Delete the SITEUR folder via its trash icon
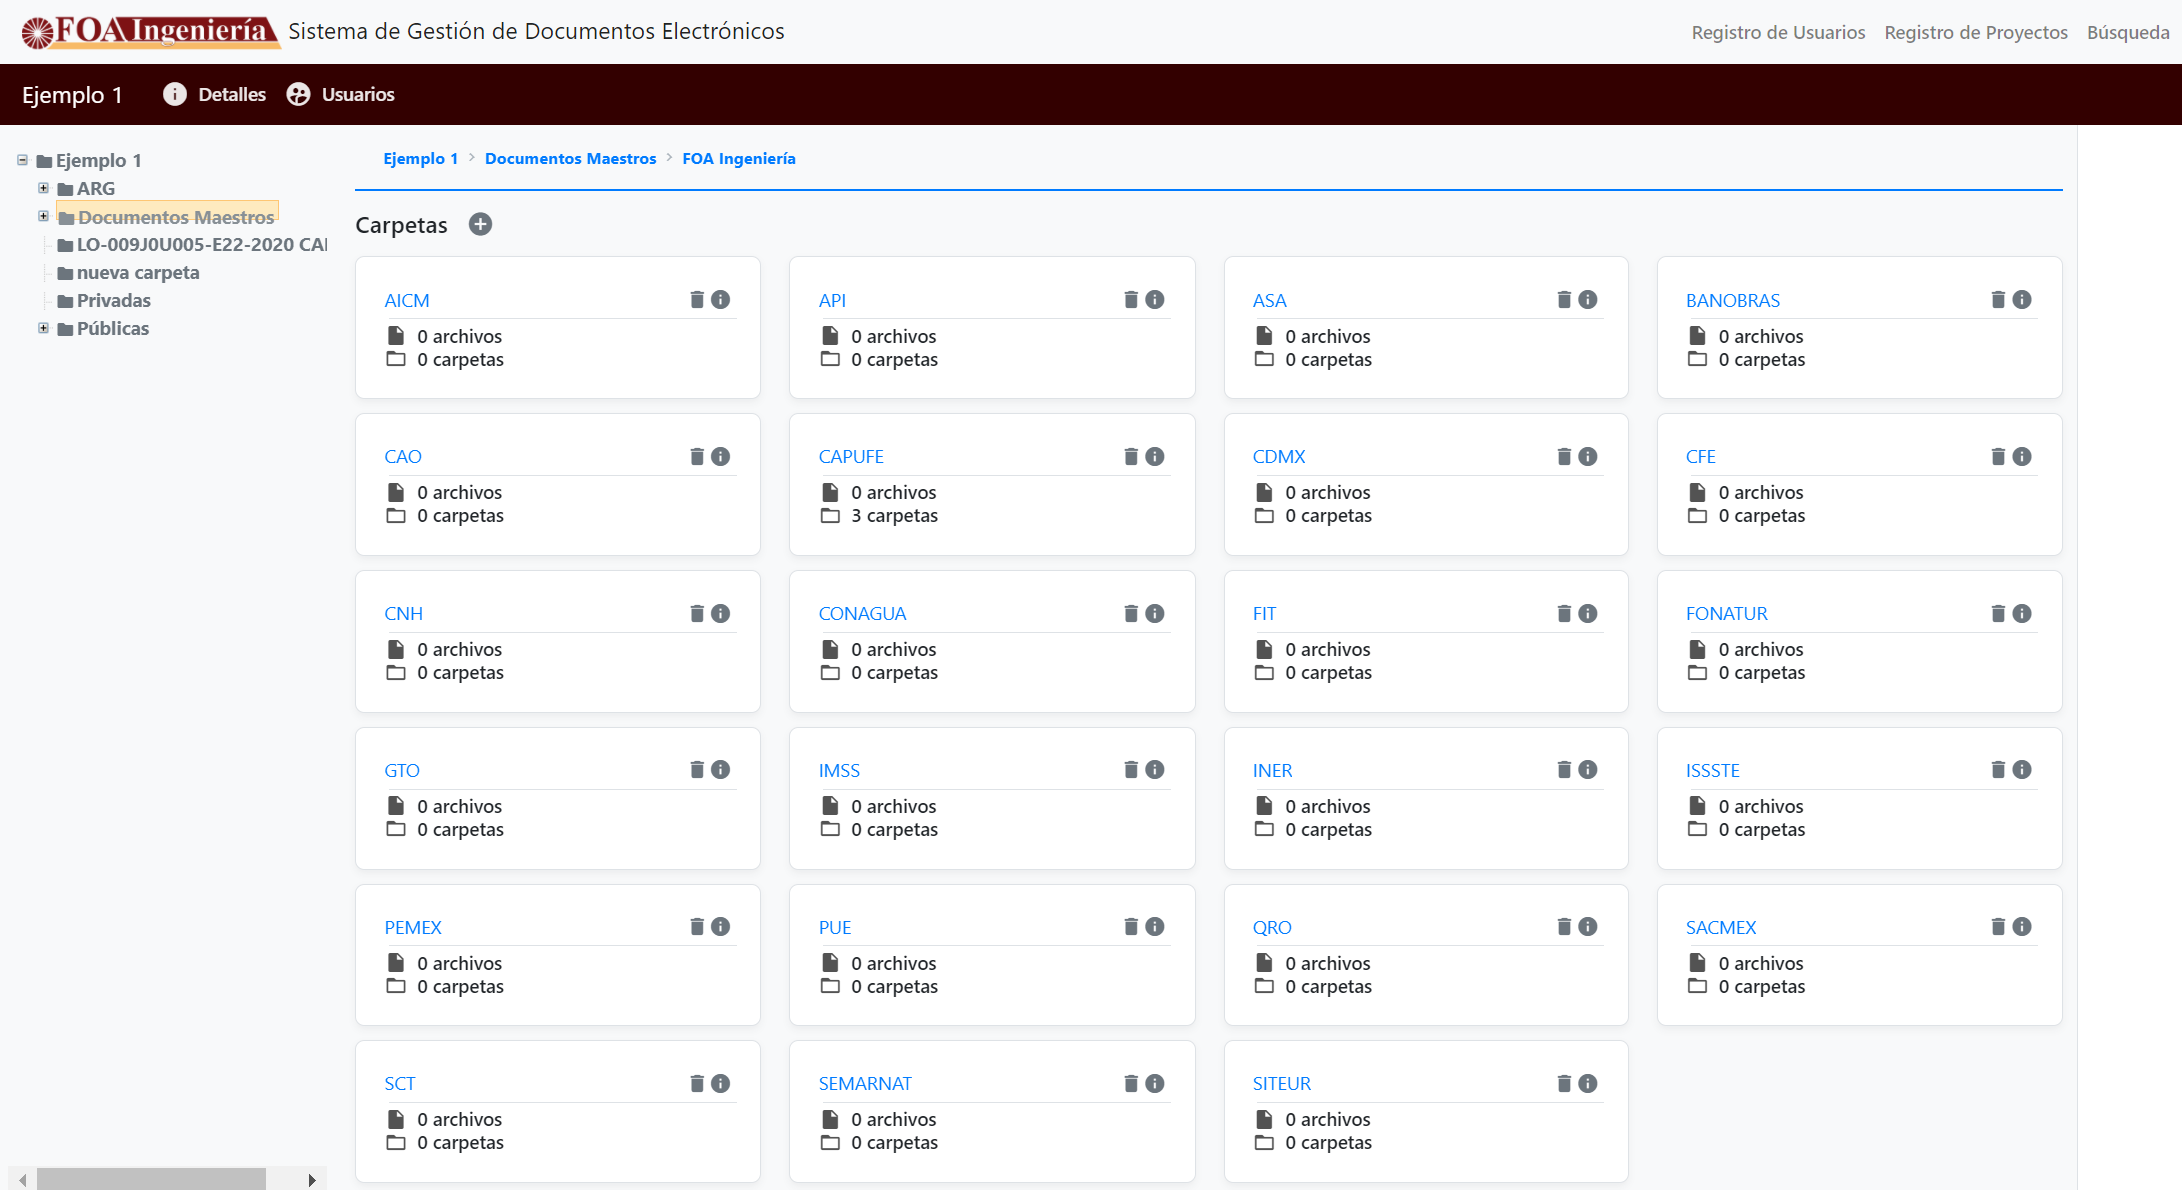This screenshot has width=2182, height=1190. (x=1564, y=1084)
